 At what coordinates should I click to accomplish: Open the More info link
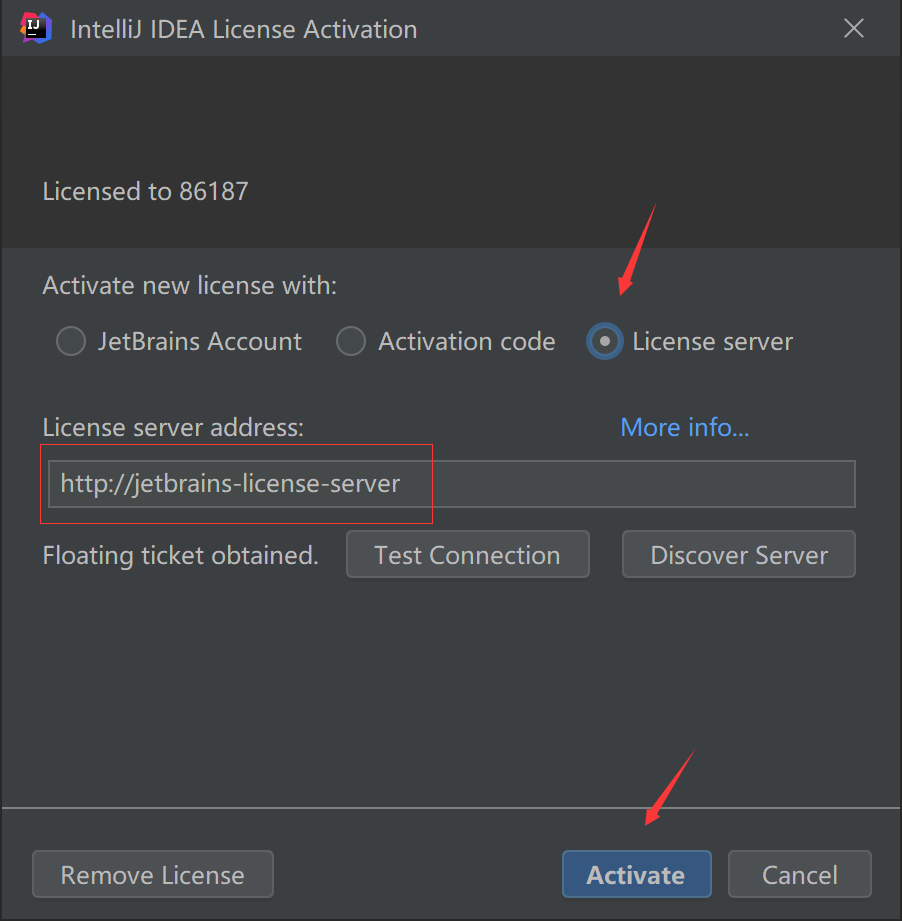click(x=684, y=428)
